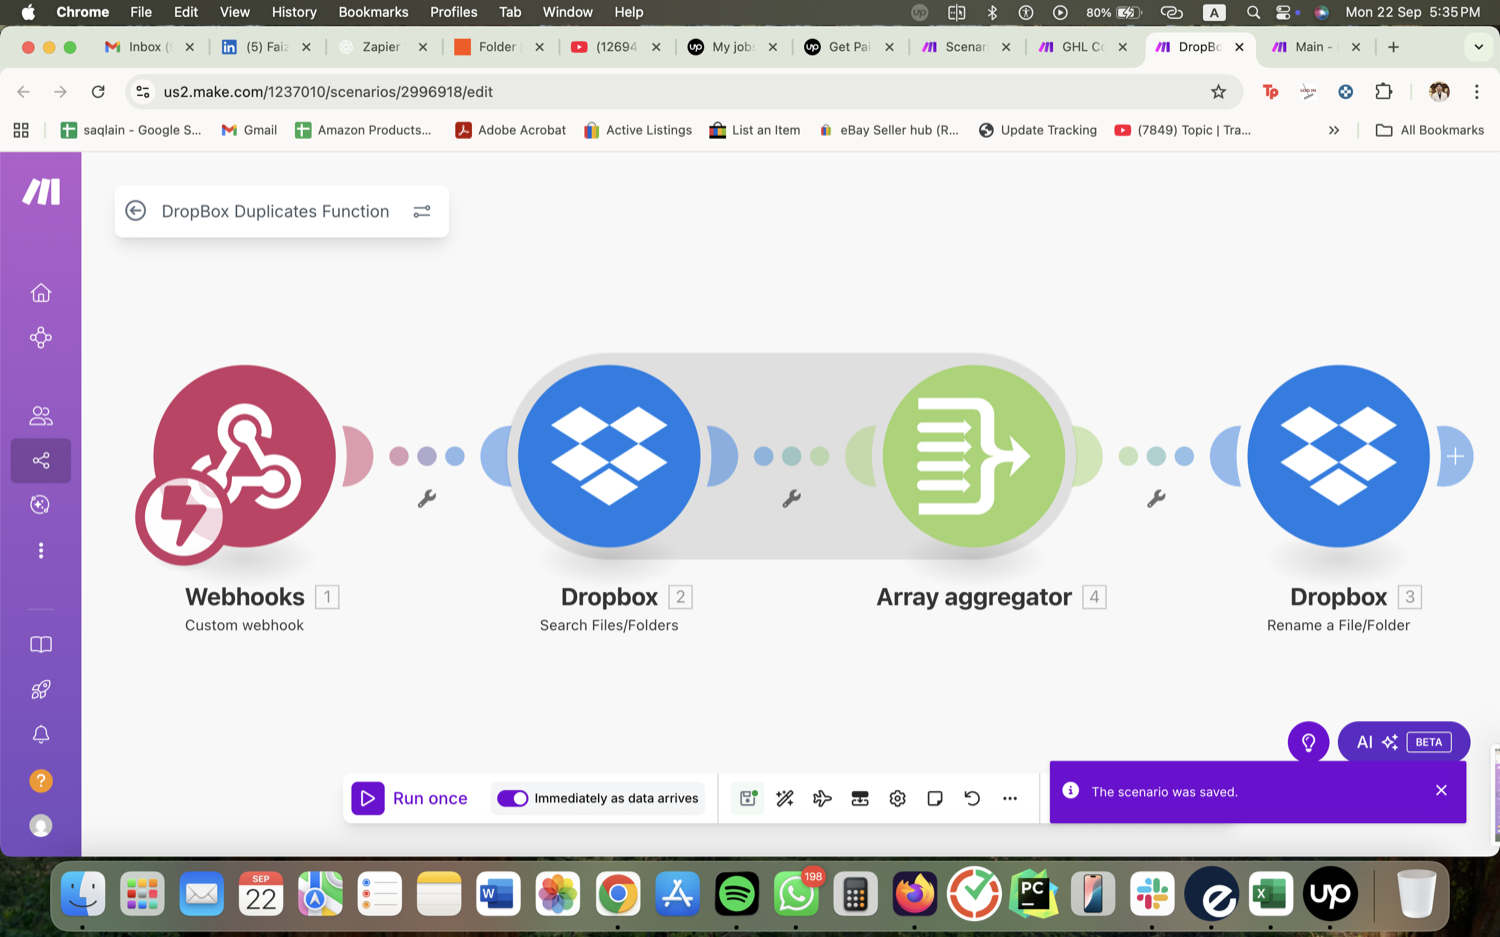
Task: Click Make logo at sidebar top
Action: [x=41, y=191]
